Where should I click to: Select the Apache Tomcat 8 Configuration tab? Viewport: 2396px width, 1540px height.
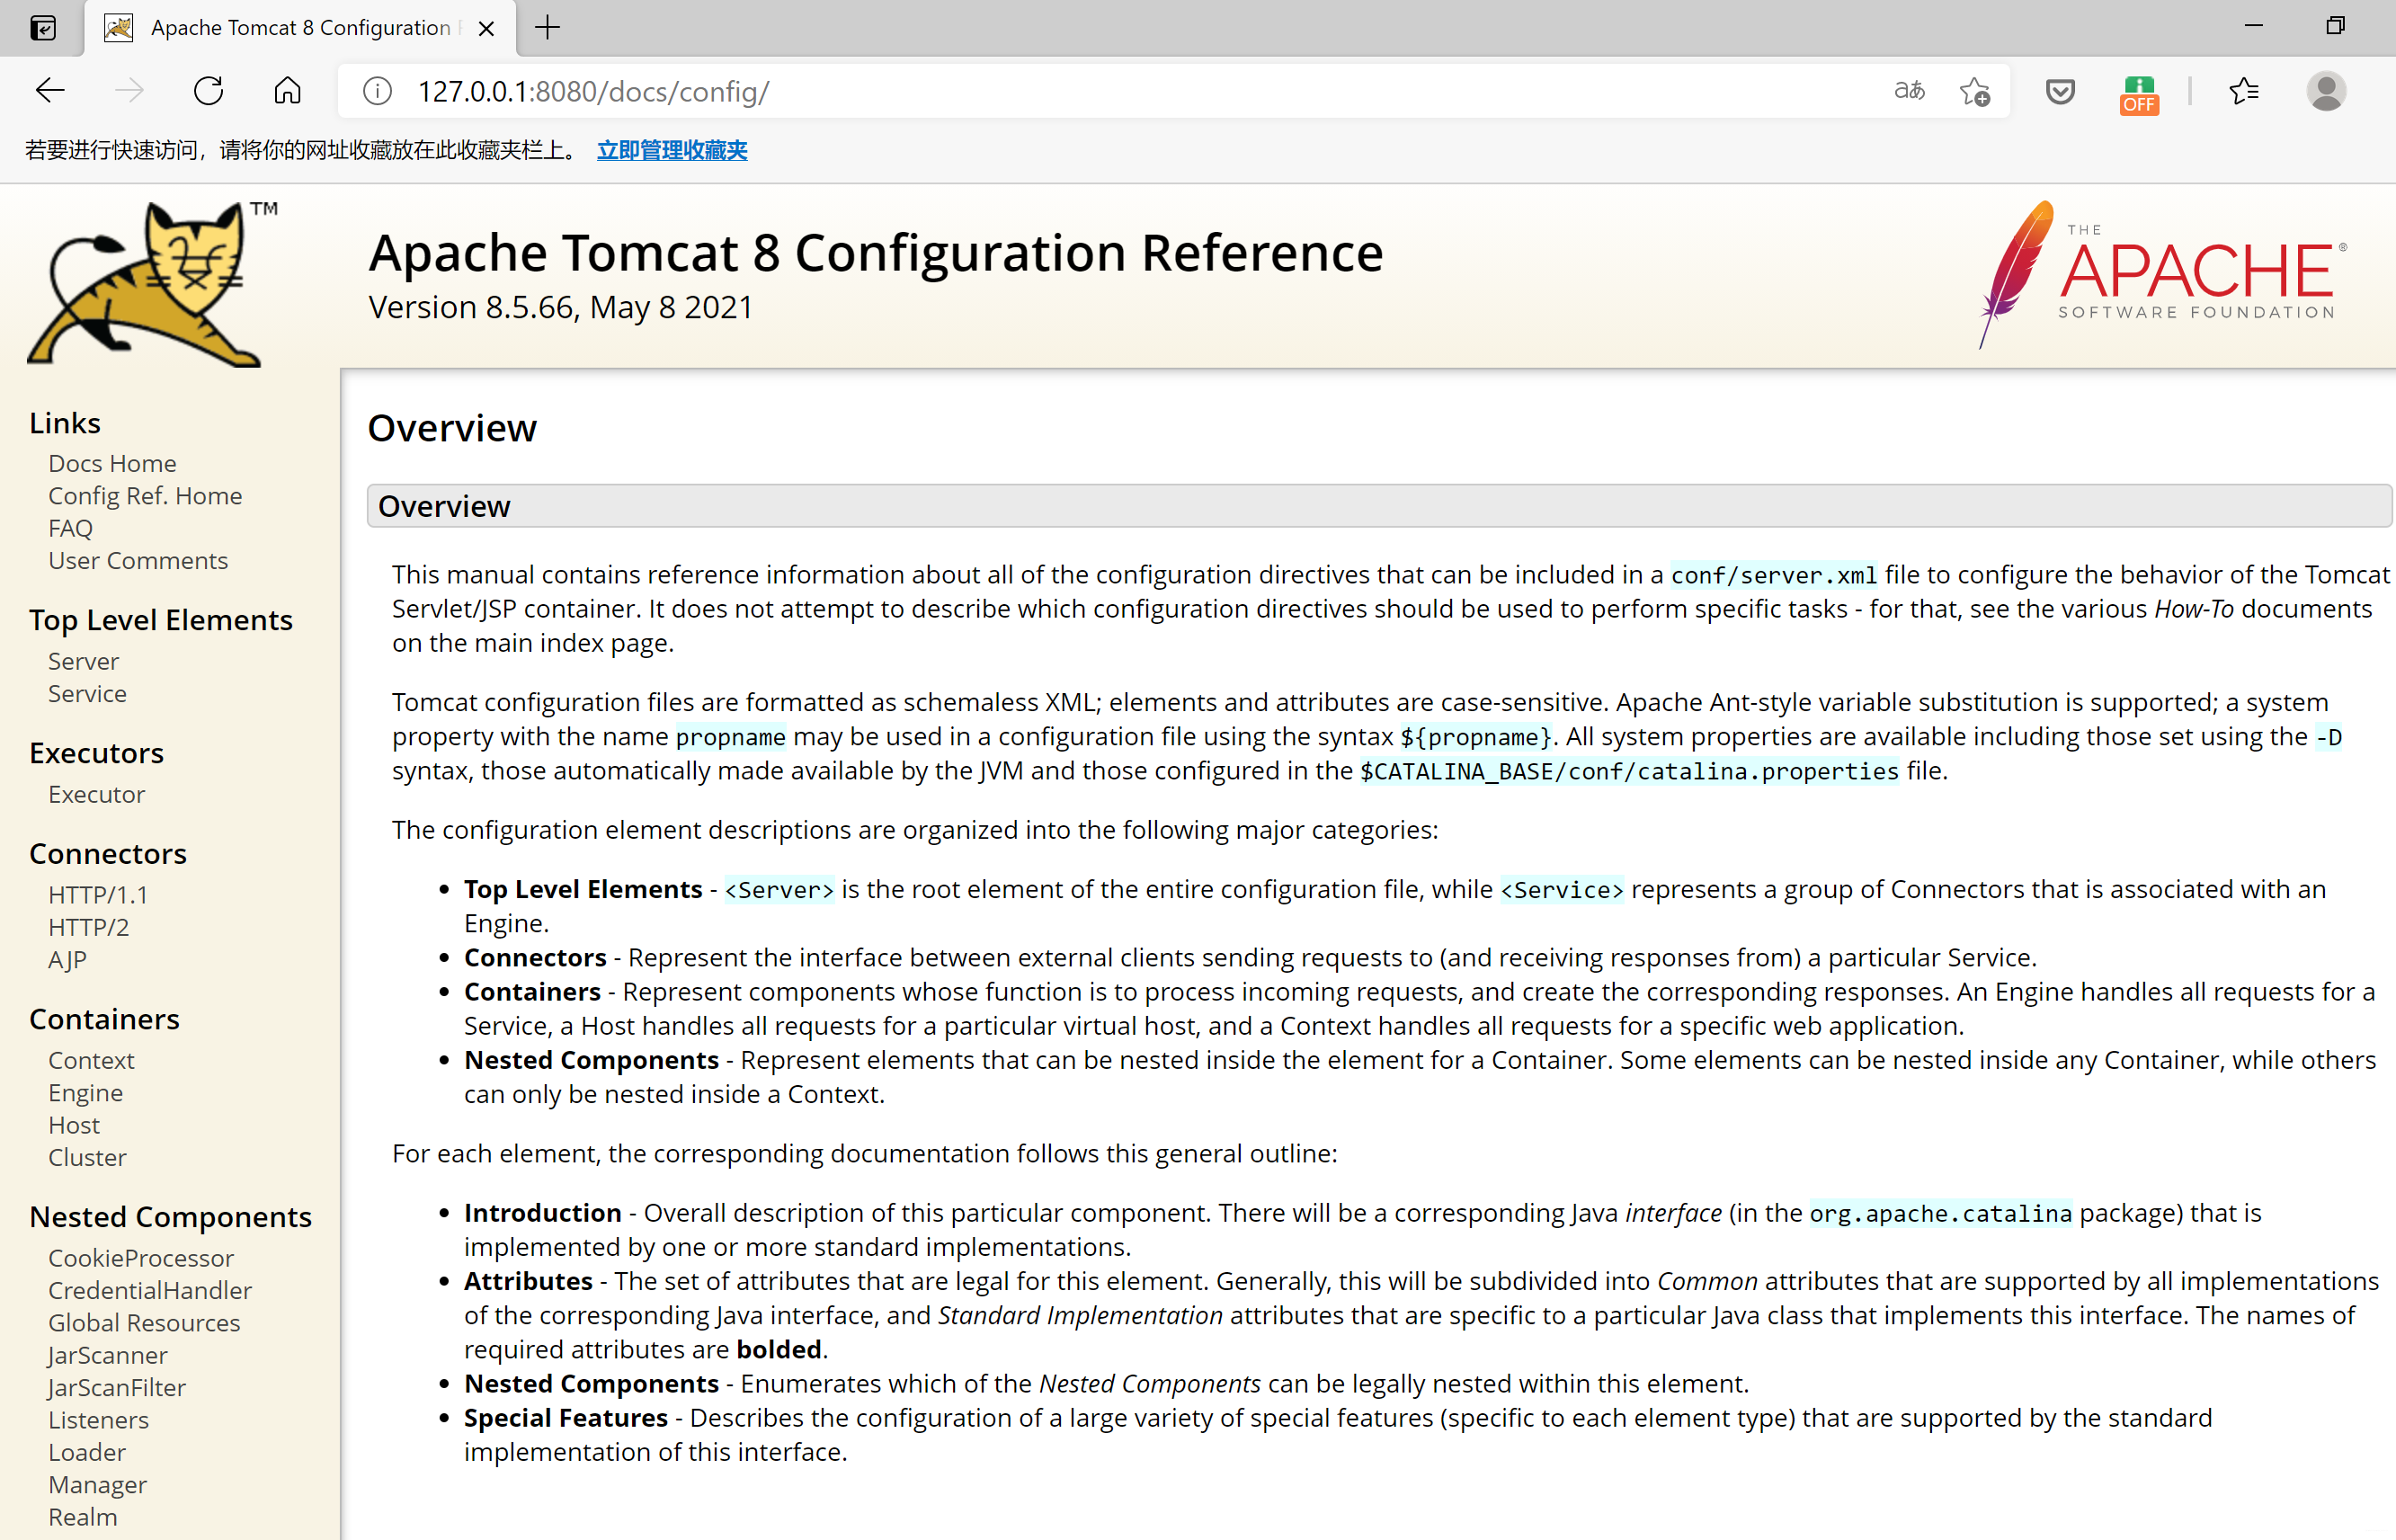(300, 28)
